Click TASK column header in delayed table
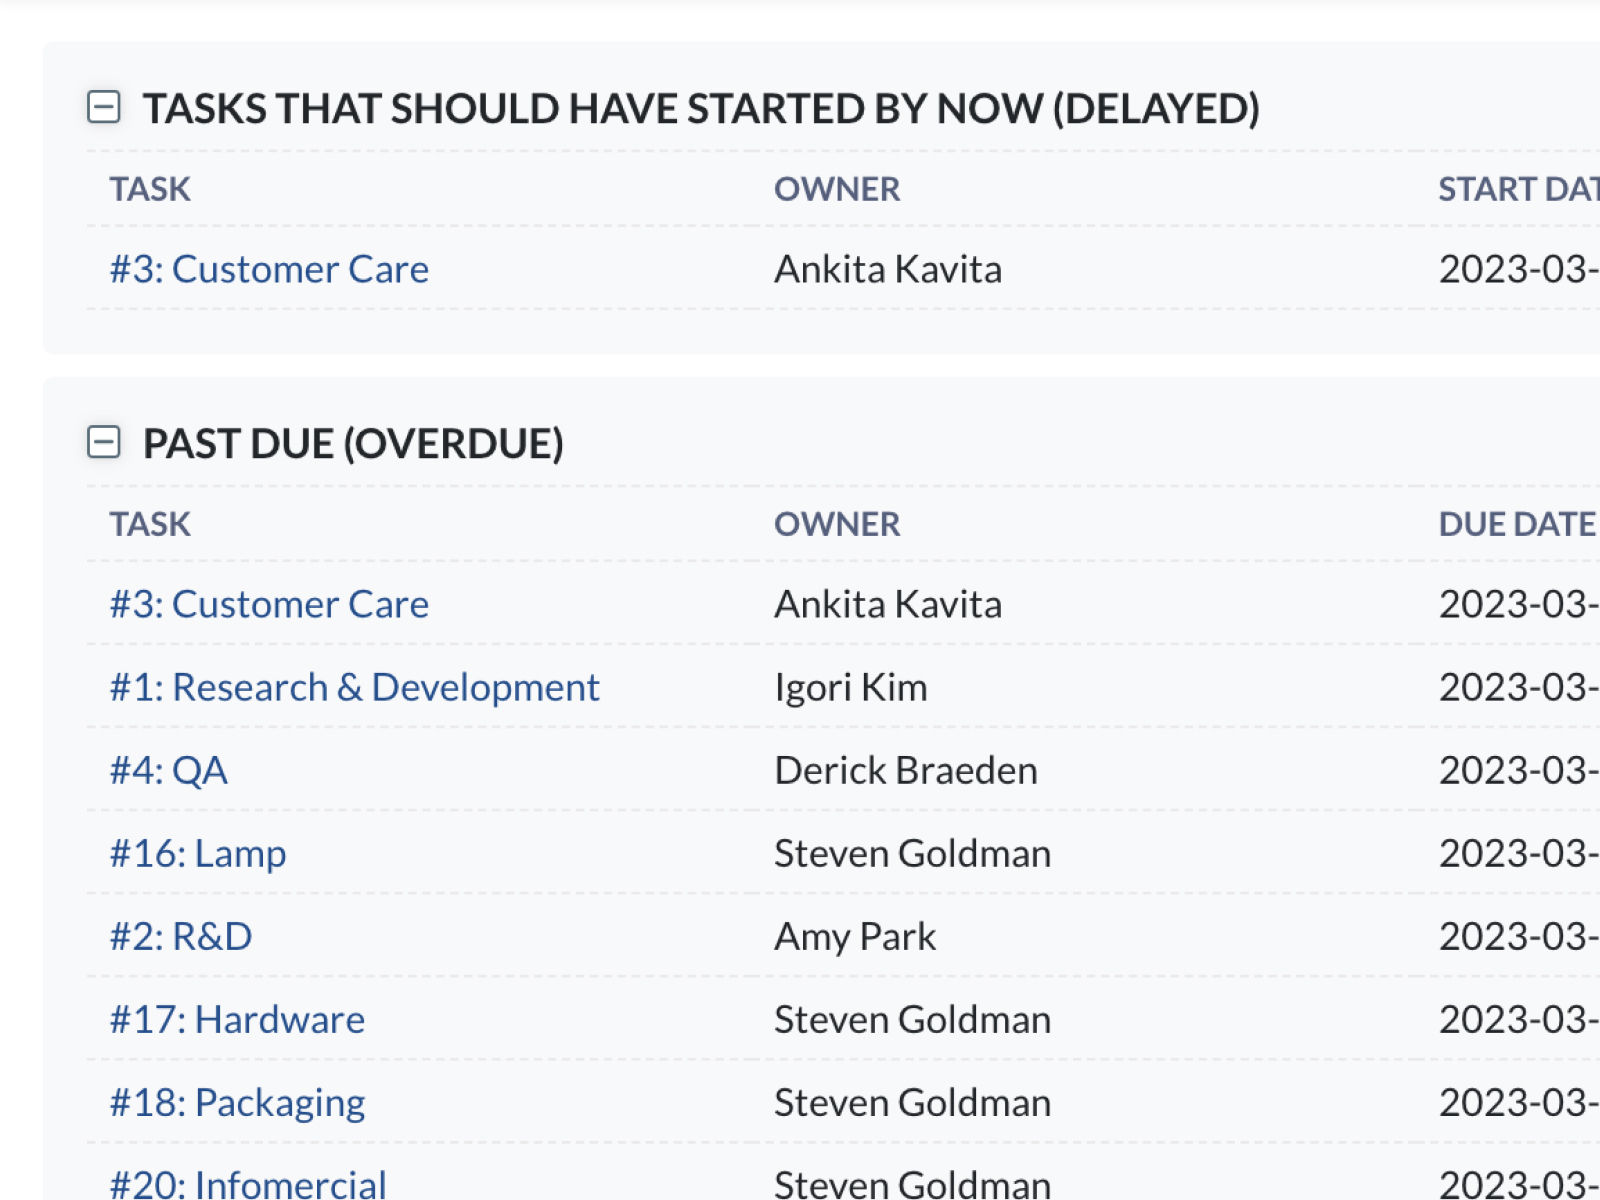Image resolution: width=1600 pixels, height=1200 pixels. tap(150, 189)
